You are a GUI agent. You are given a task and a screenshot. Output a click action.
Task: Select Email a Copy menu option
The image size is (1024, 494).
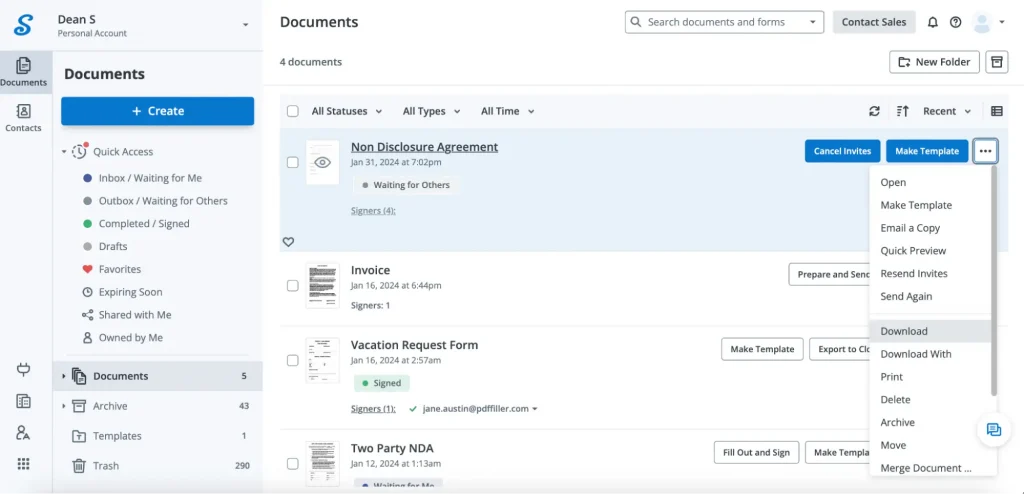coord(910,228)
